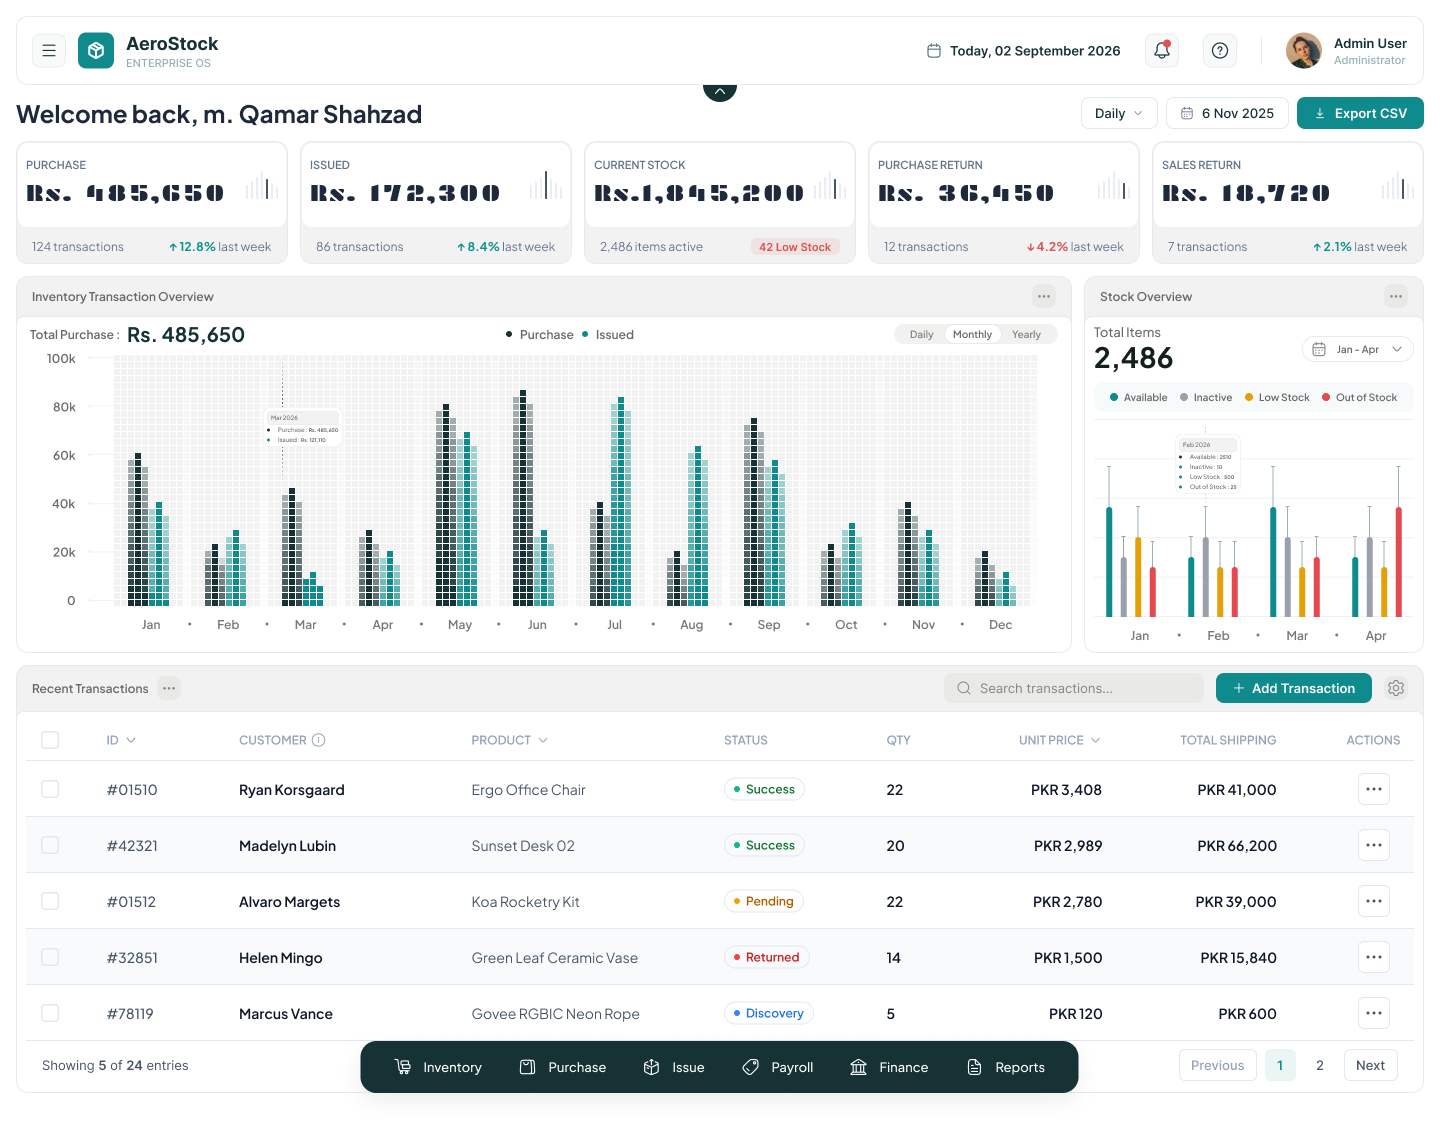Sort by the ID column
Image resolution: width=1440 pixels, height=1125 pixels.
(x=121, y=740)
